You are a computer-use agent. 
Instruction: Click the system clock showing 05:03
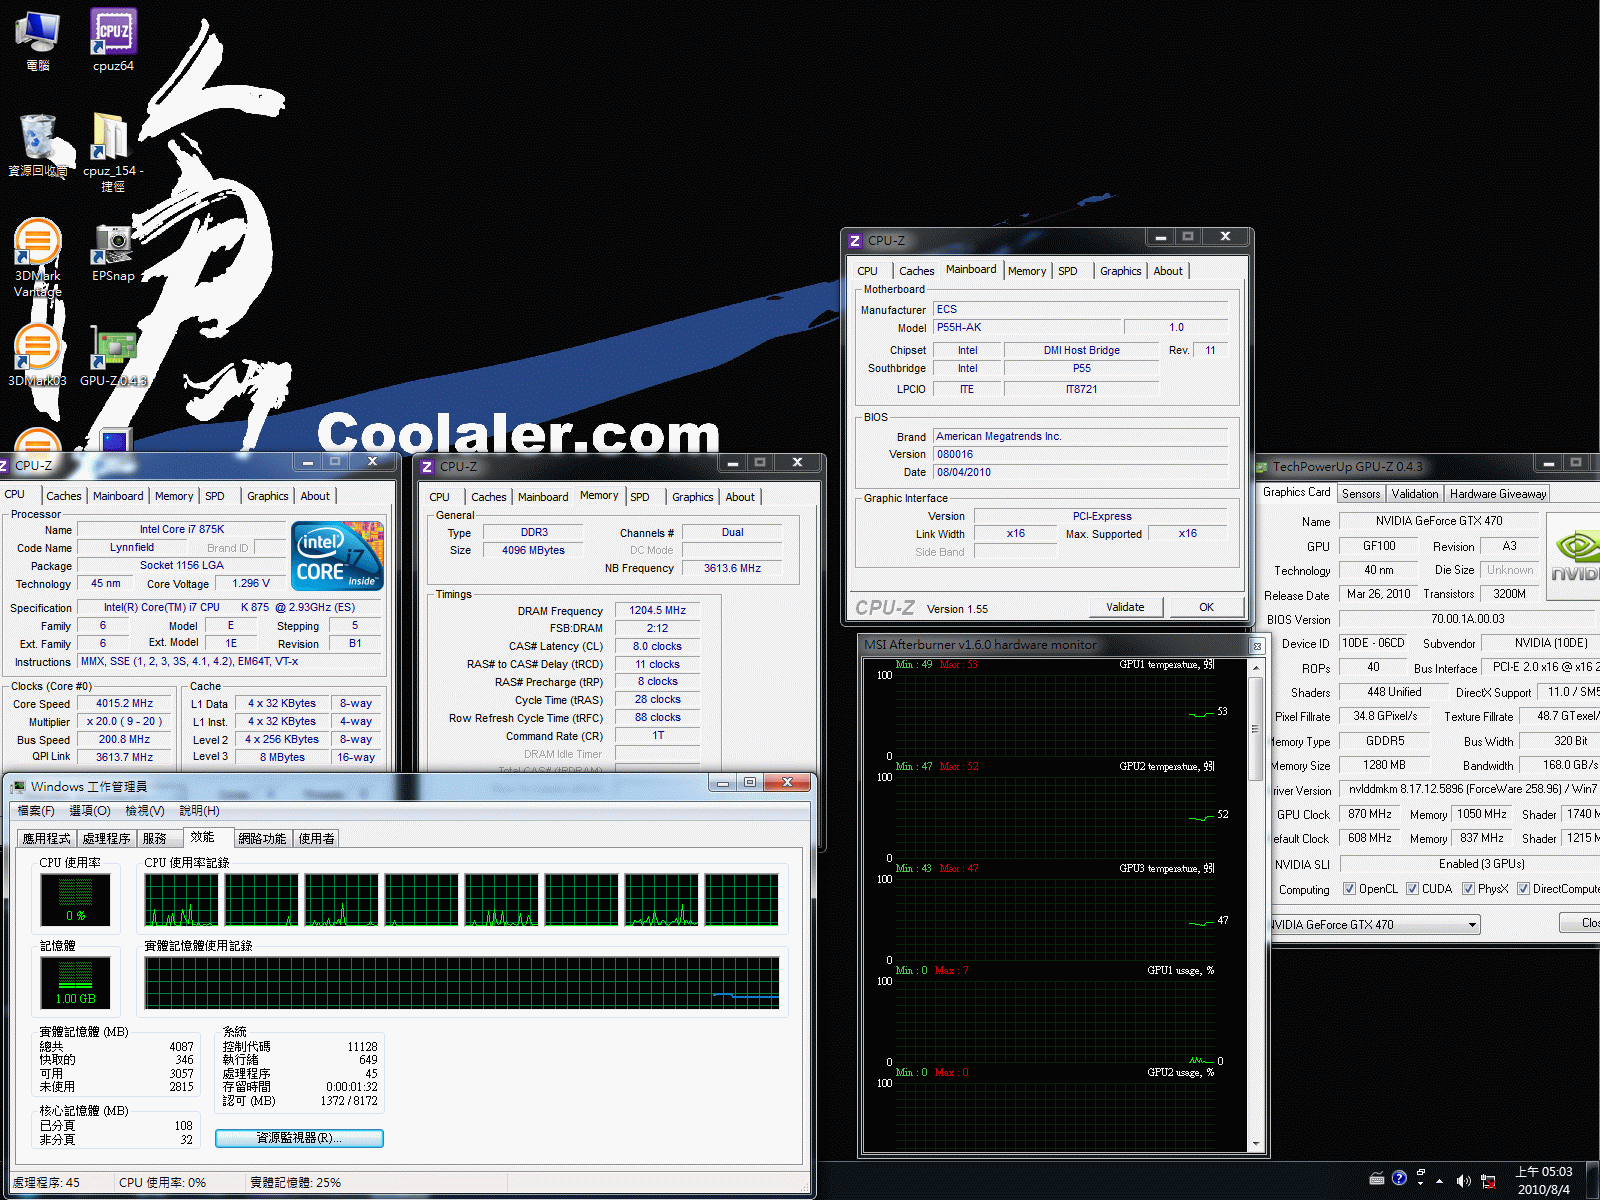point(1544,1181)
